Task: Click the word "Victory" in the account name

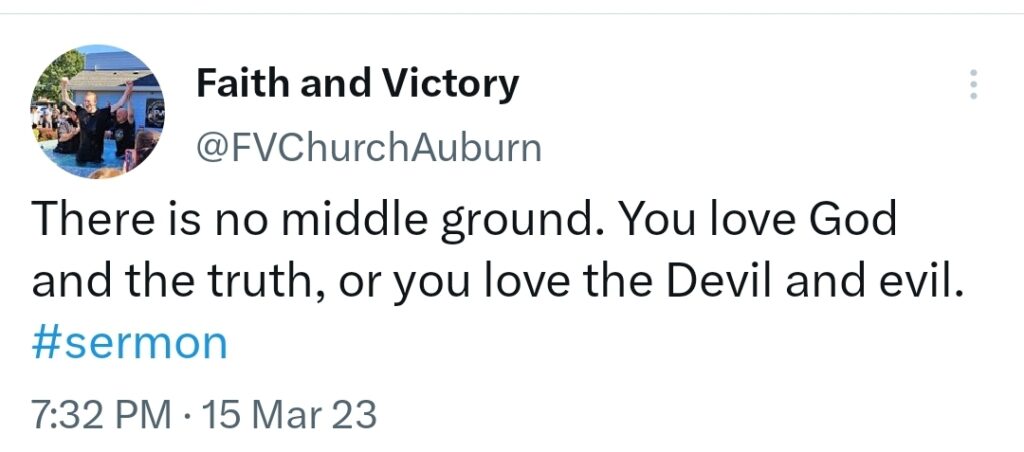Action: point(450,85)
